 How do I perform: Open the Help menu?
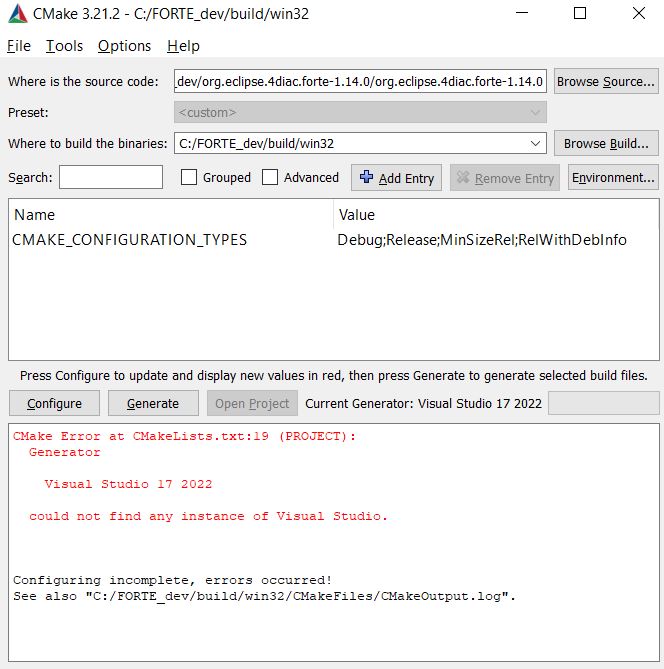(183, 46)
